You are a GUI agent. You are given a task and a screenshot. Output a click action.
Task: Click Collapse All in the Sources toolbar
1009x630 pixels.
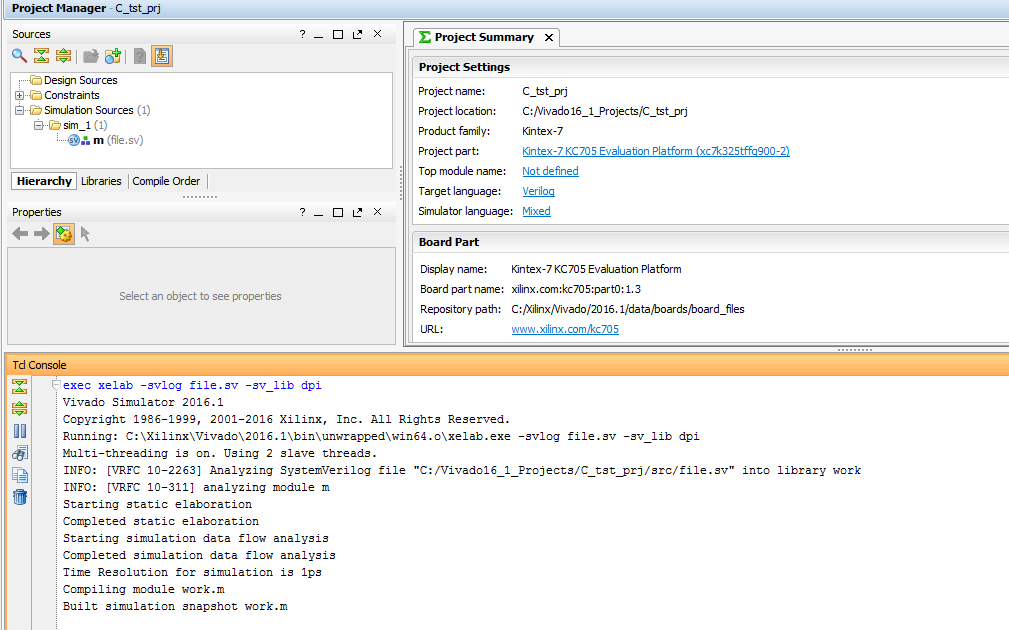click(42, 56)
